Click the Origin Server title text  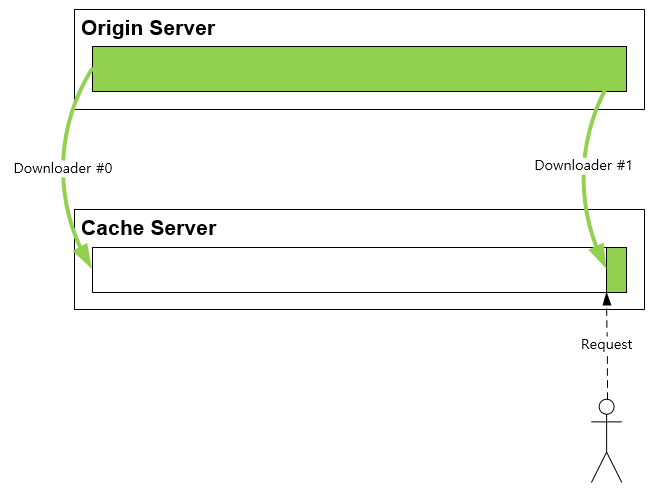pos(148,28)
